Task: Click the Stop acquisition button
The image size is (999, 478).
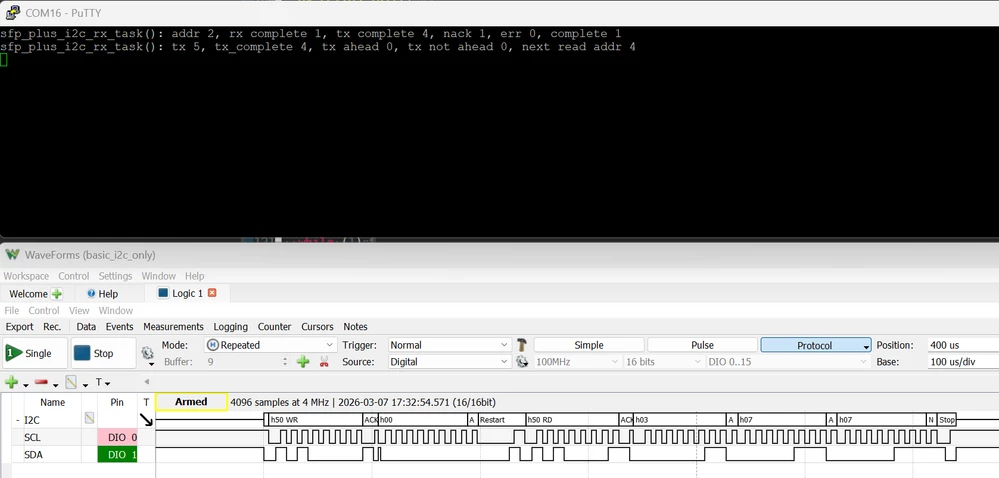Action: click(x=103, y=353)
